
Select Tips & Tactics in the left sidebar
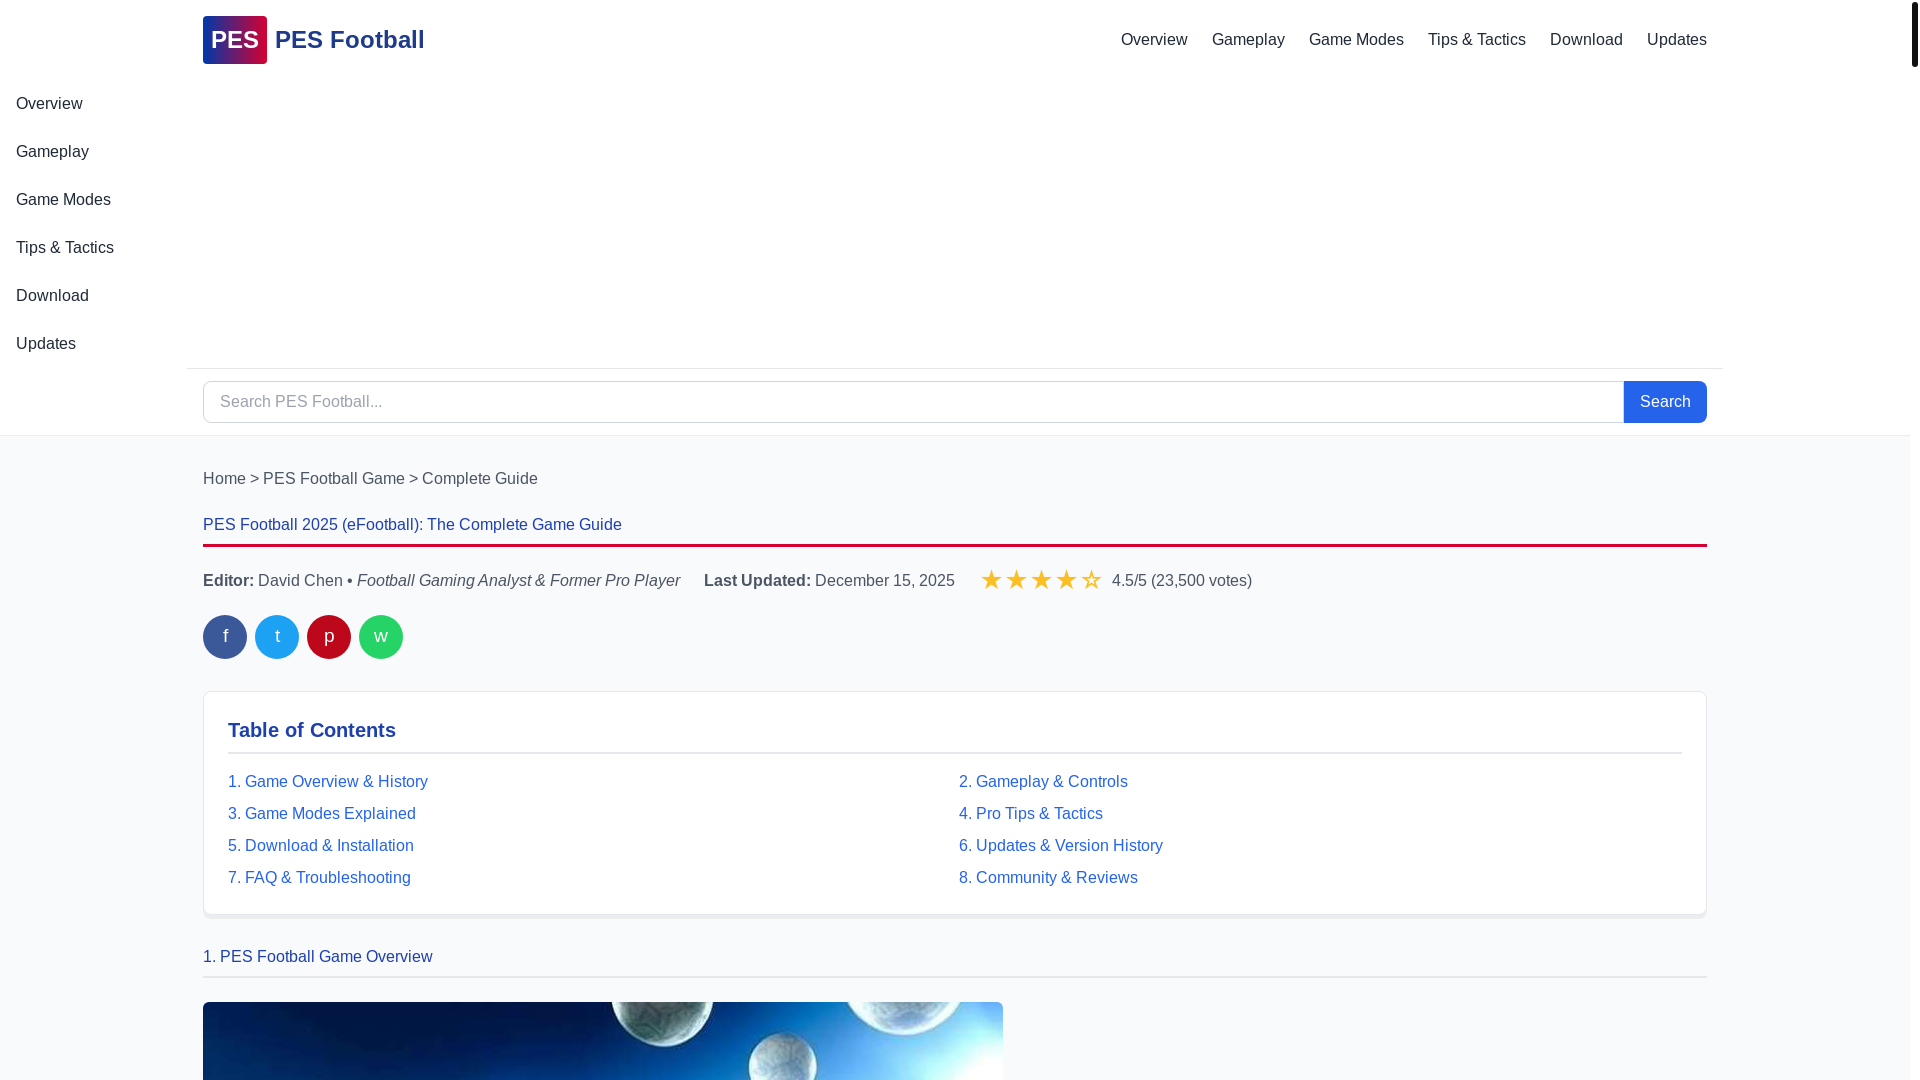(x=65, y=248)
